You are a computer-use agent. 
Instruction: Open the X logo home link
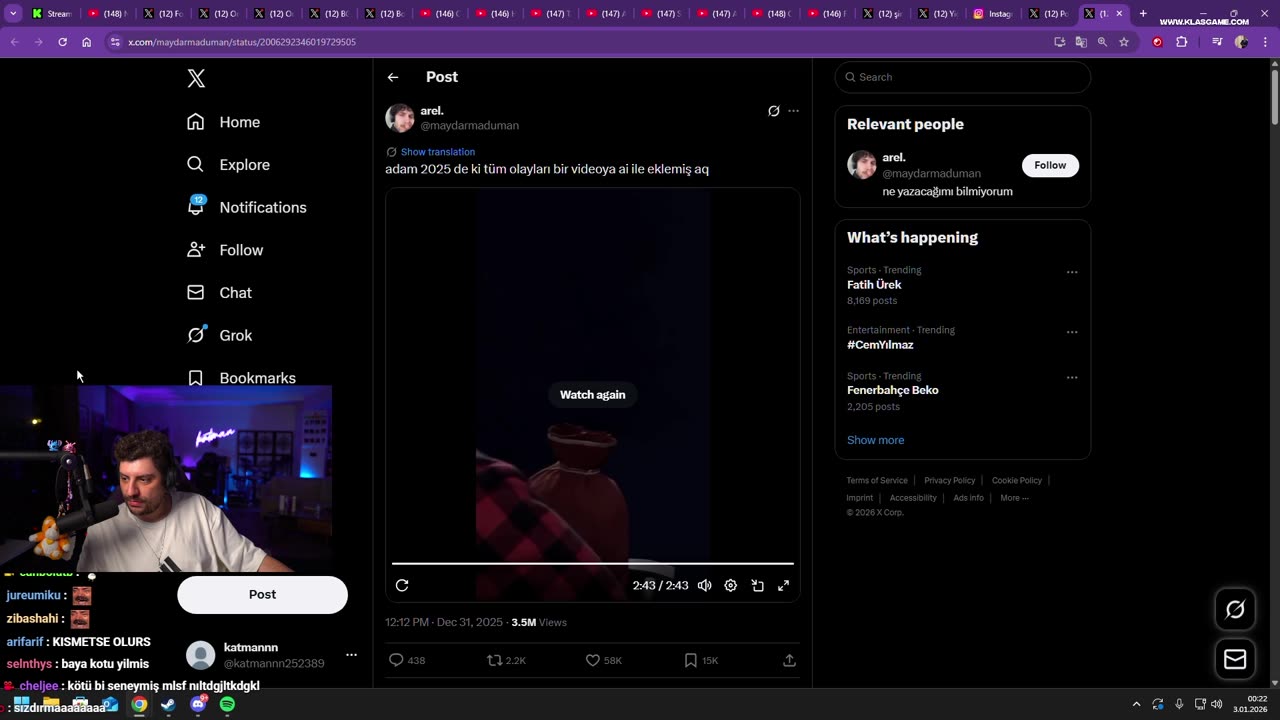coord(196,79)
